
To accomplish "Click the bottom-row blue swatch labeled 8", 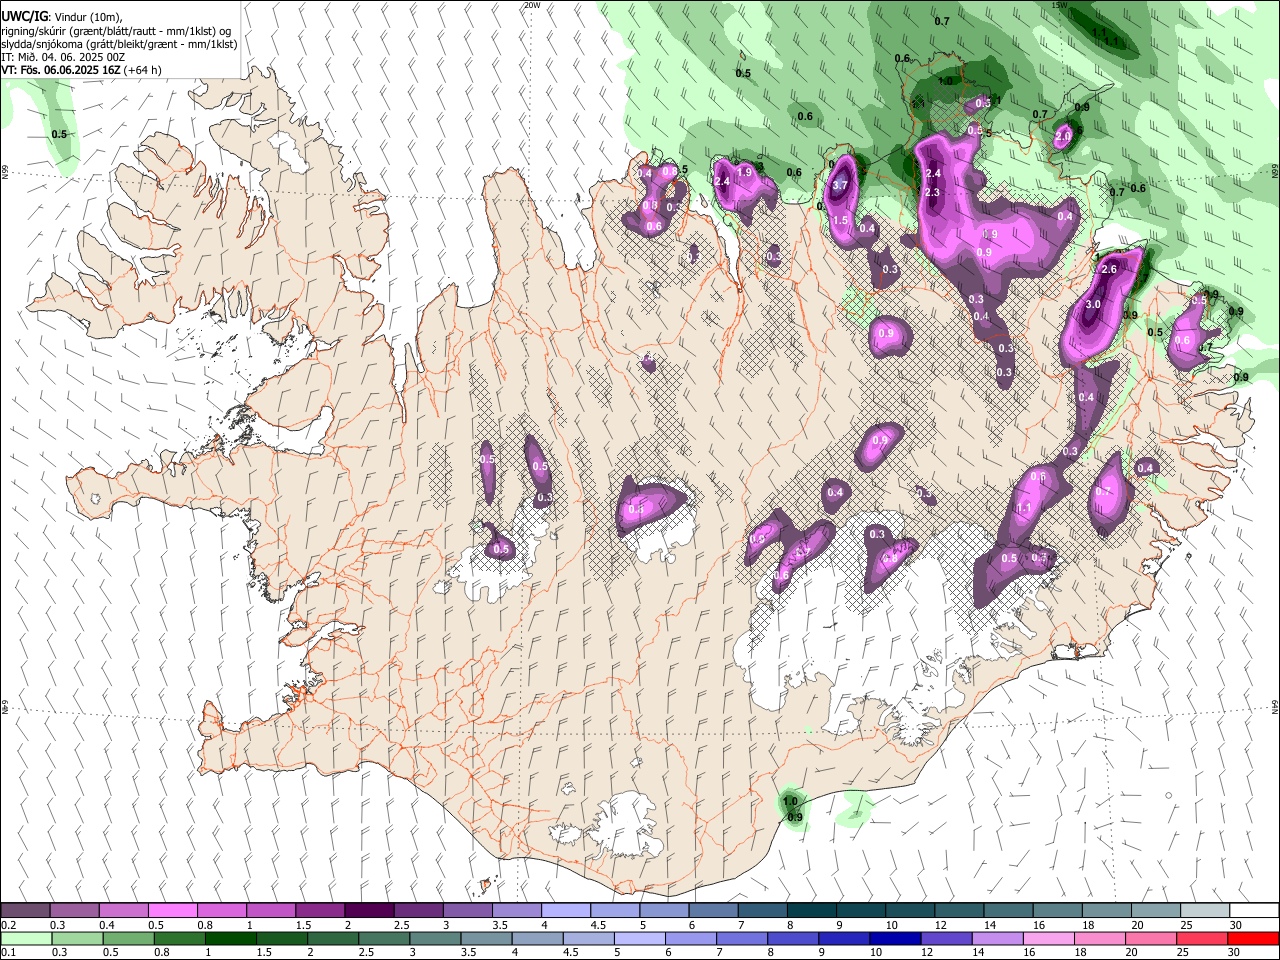I will [793, 938].
